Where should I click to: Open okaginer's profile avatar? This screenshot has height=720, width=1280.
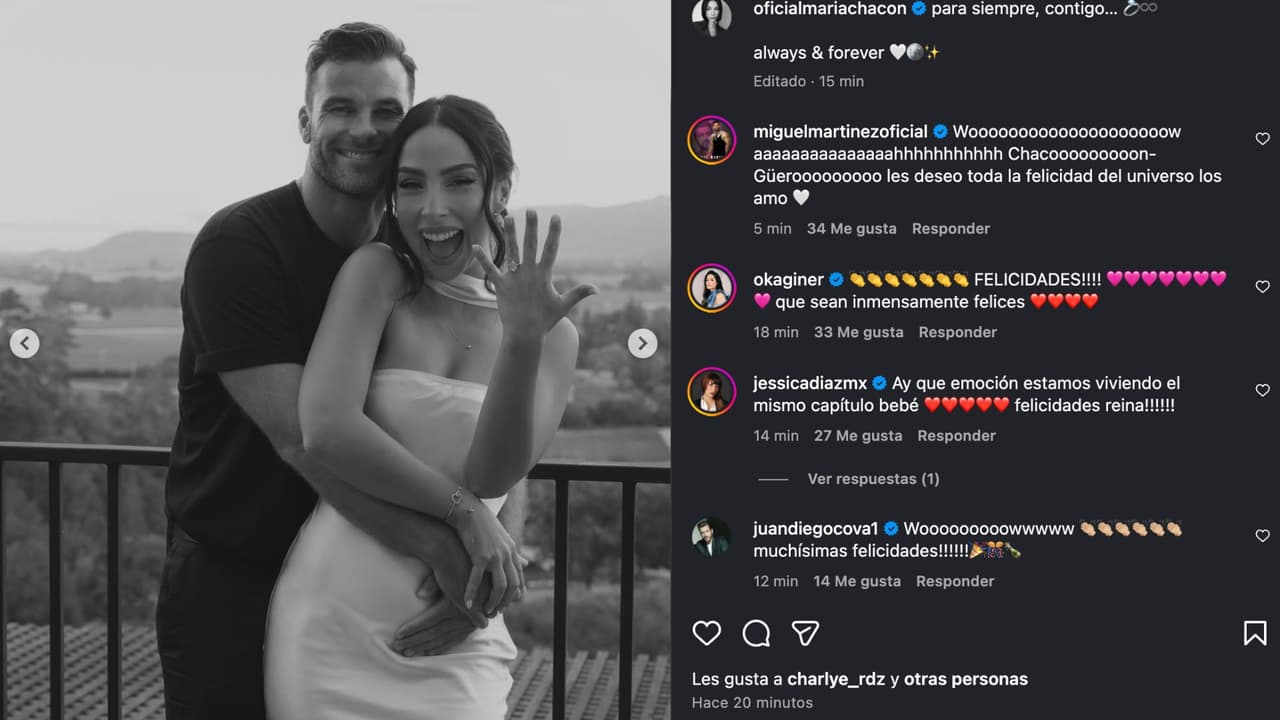pos(712,288)
